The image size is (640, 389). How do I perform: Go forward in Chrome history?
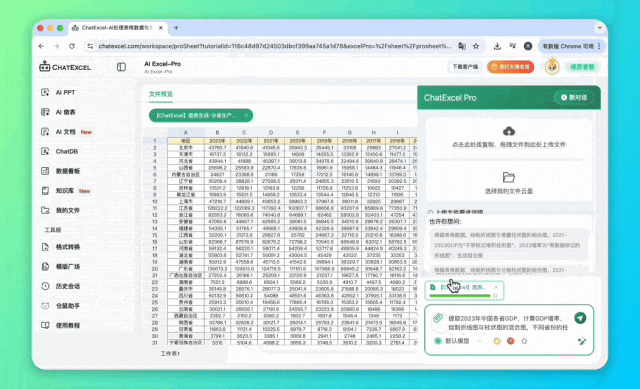(x=56, y=46)
